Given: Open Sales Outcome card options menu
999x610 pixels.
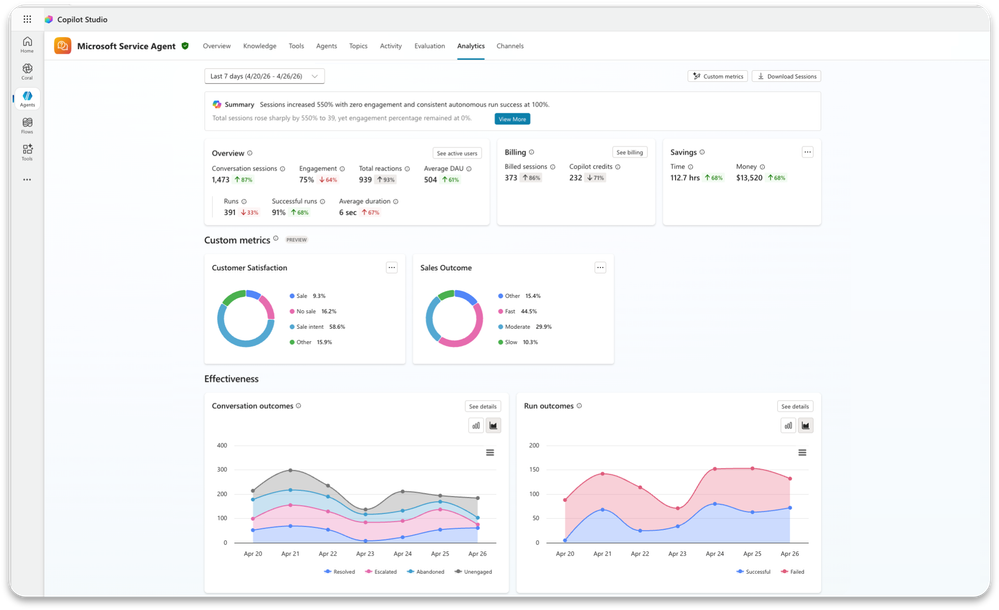Looking at the screenshot, I should click(x=600, y=268).
